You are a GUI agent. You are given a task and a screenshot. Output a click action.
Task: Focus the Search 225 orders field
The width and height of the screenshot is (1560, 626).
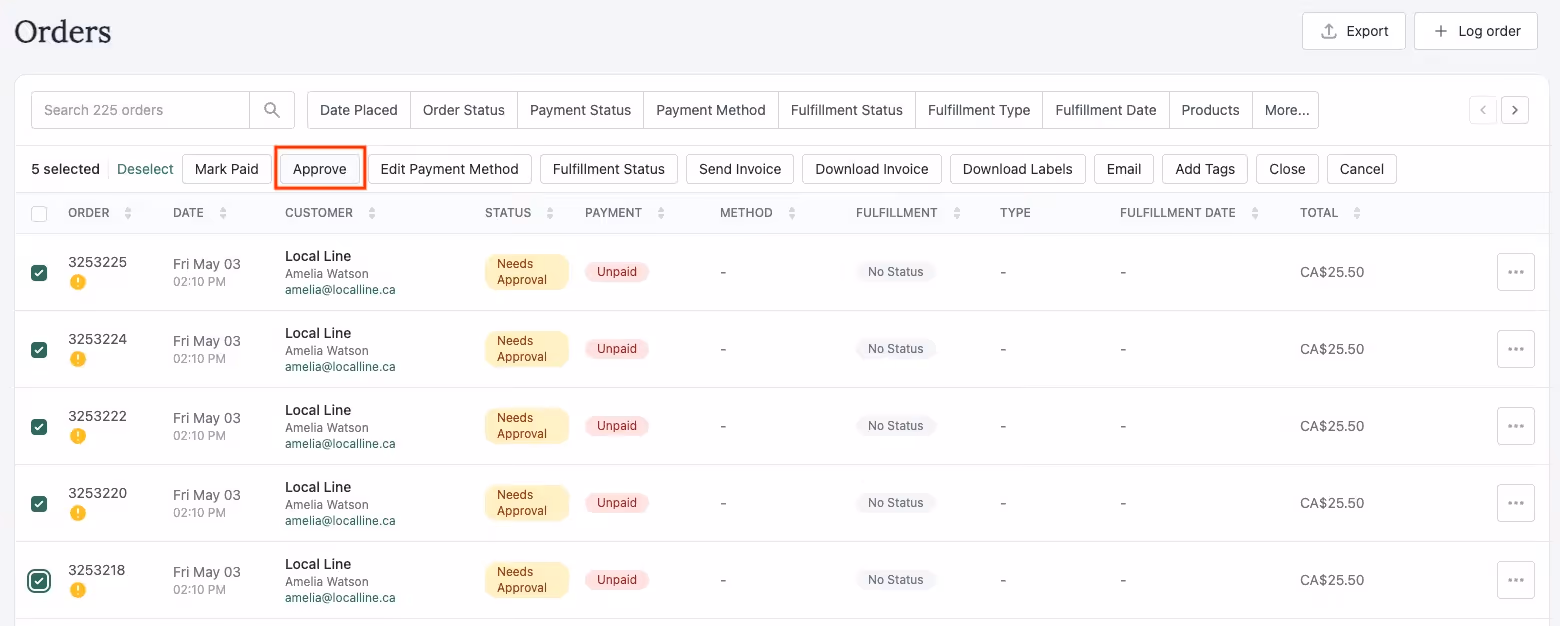click(140, 110)
